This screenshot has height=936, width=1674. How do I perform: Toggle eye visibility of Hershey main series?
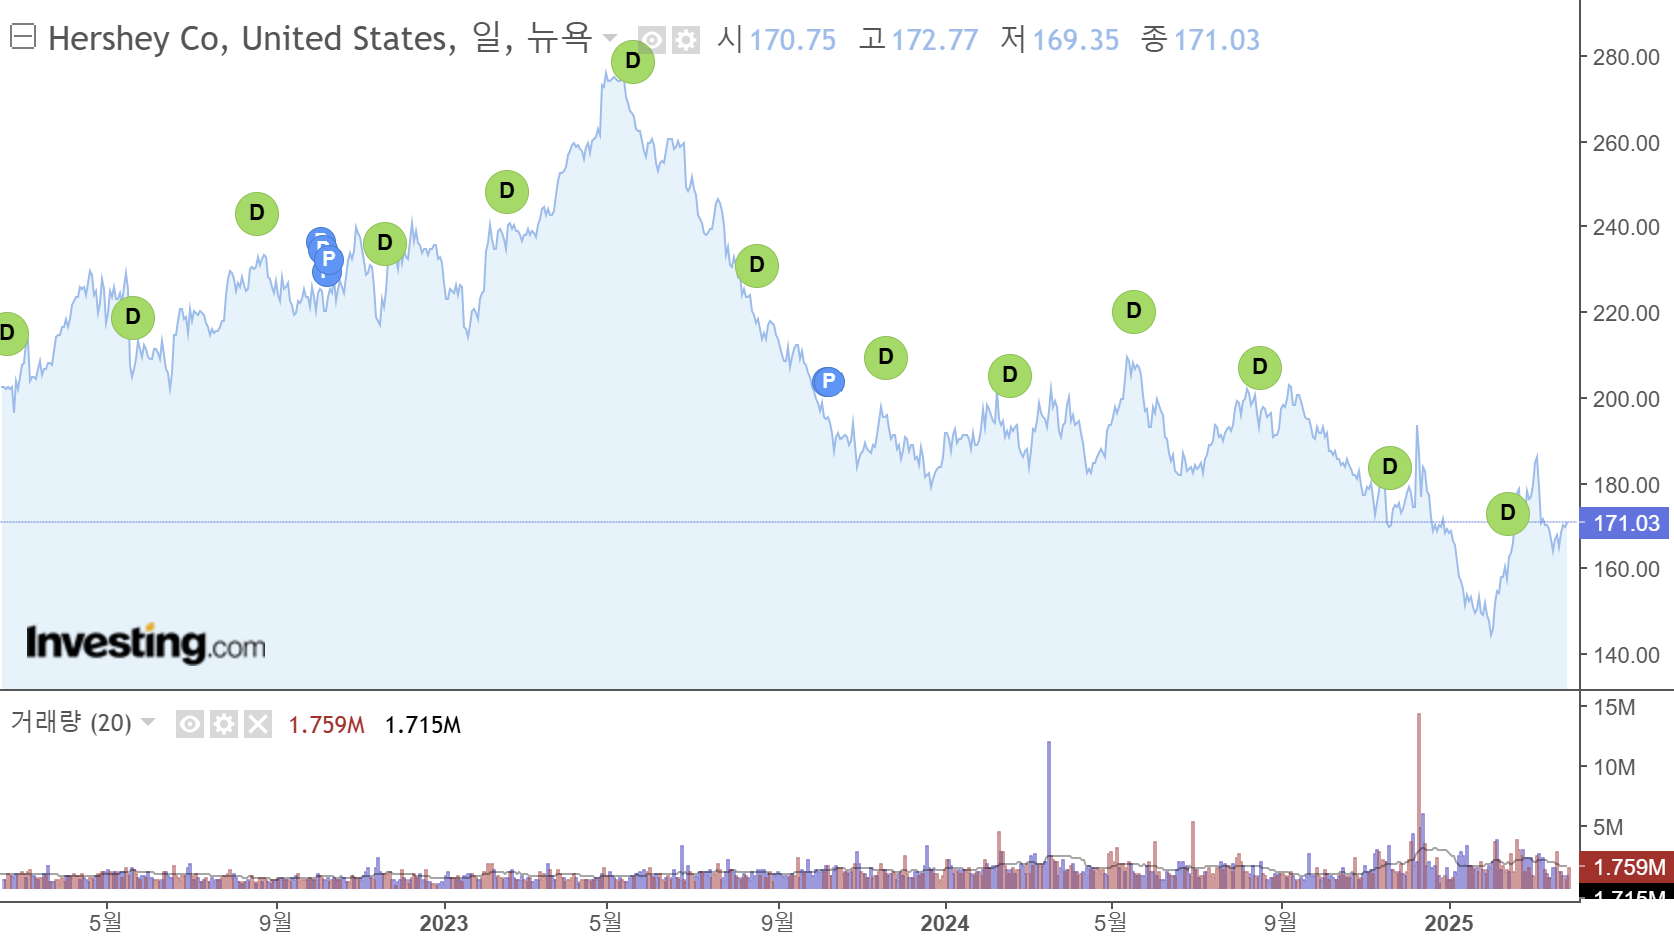pos(652,40)
